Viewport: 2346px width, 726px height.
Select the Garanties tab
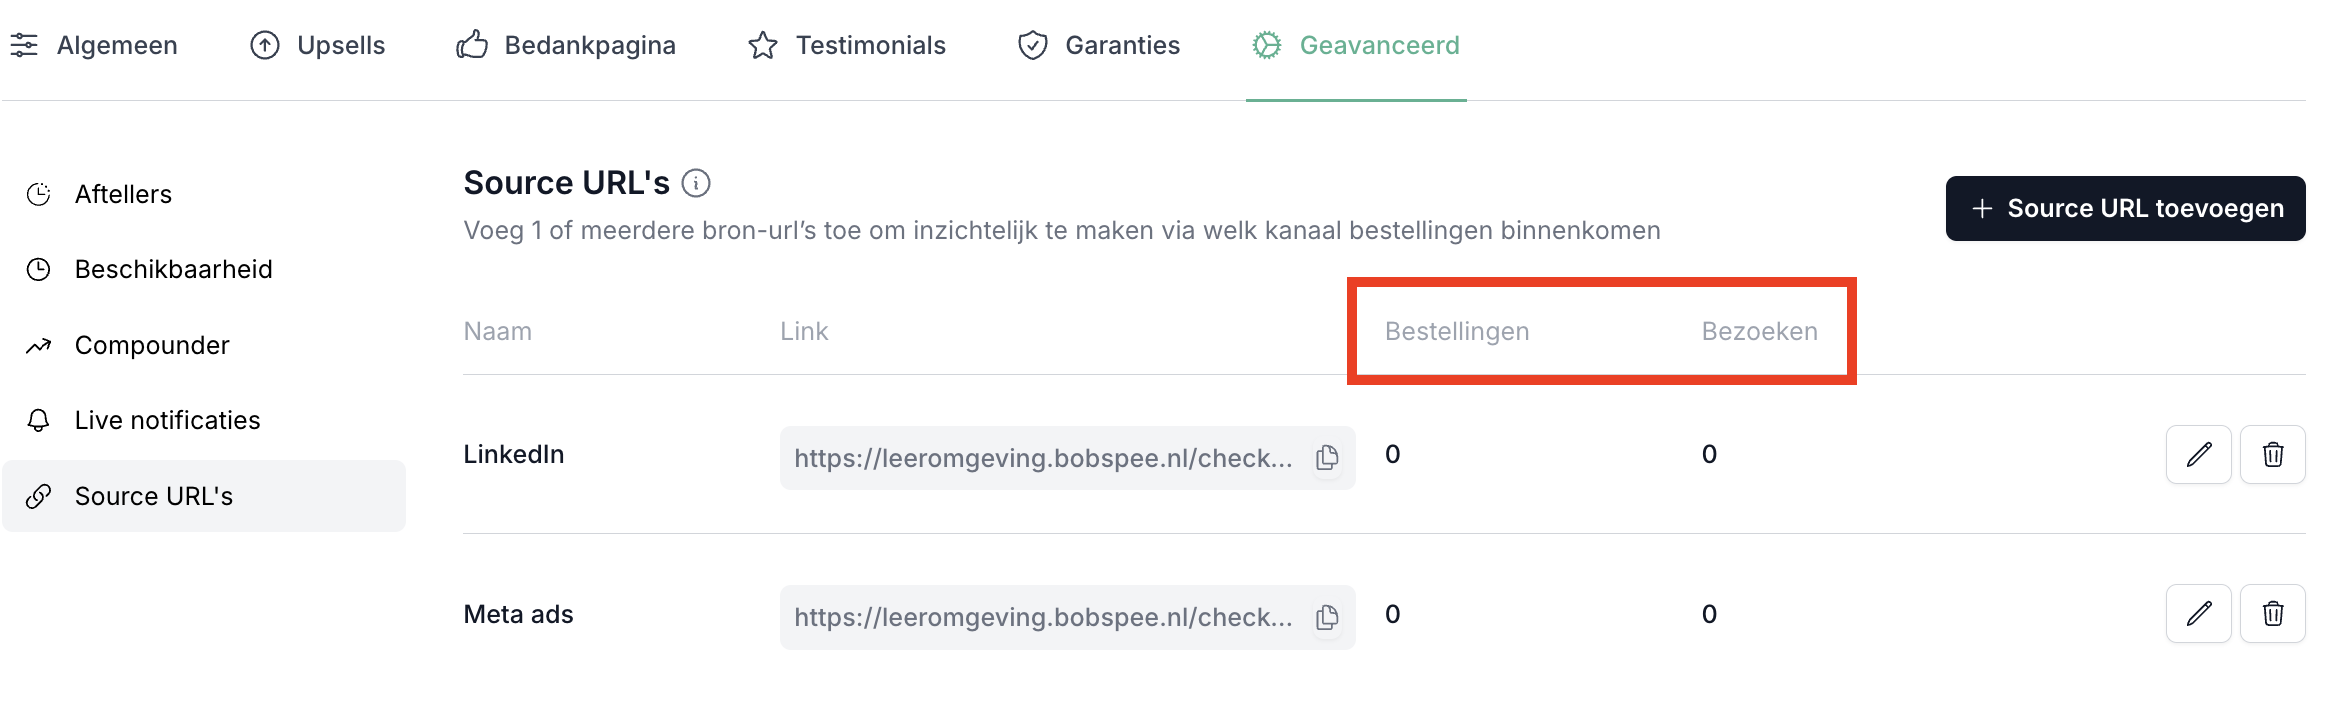tap(1099, 46)
